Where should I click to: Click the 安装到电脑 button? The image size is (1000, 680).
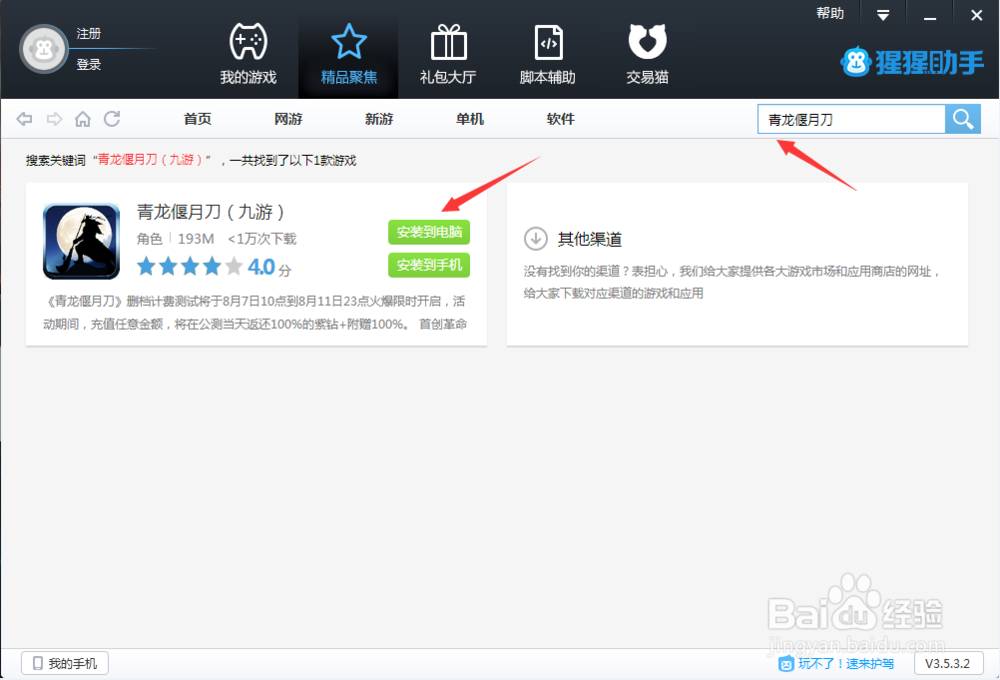coord(429,232)
